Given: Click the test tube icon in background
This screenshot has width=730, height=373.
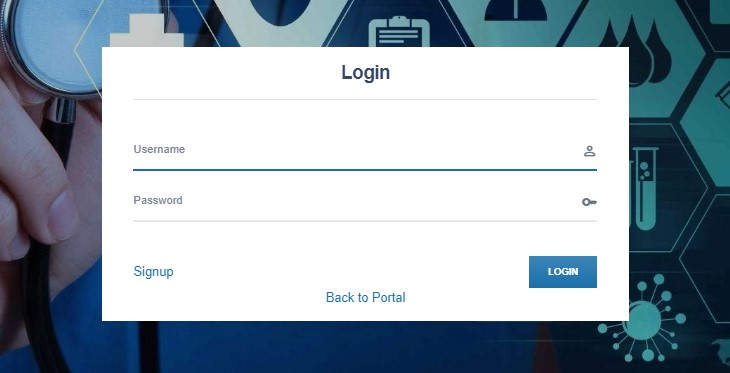Looking at the screenshot, I should click(x=645, y=188).
